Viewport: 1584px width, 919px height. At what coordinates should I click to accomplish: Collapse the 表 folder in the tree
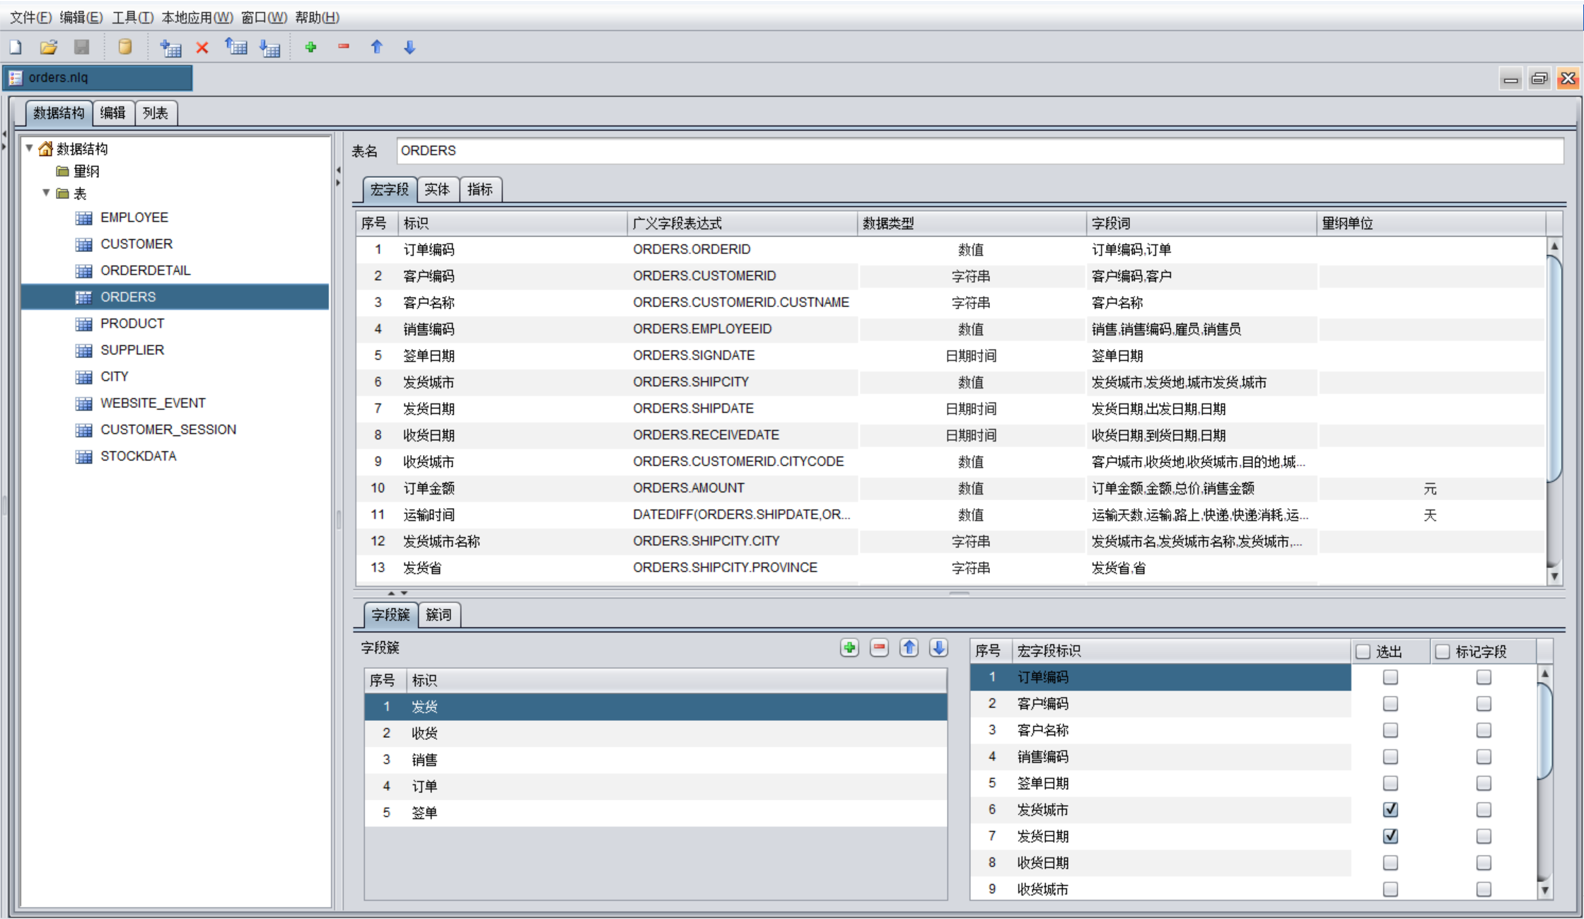click(x=46, y=193)
